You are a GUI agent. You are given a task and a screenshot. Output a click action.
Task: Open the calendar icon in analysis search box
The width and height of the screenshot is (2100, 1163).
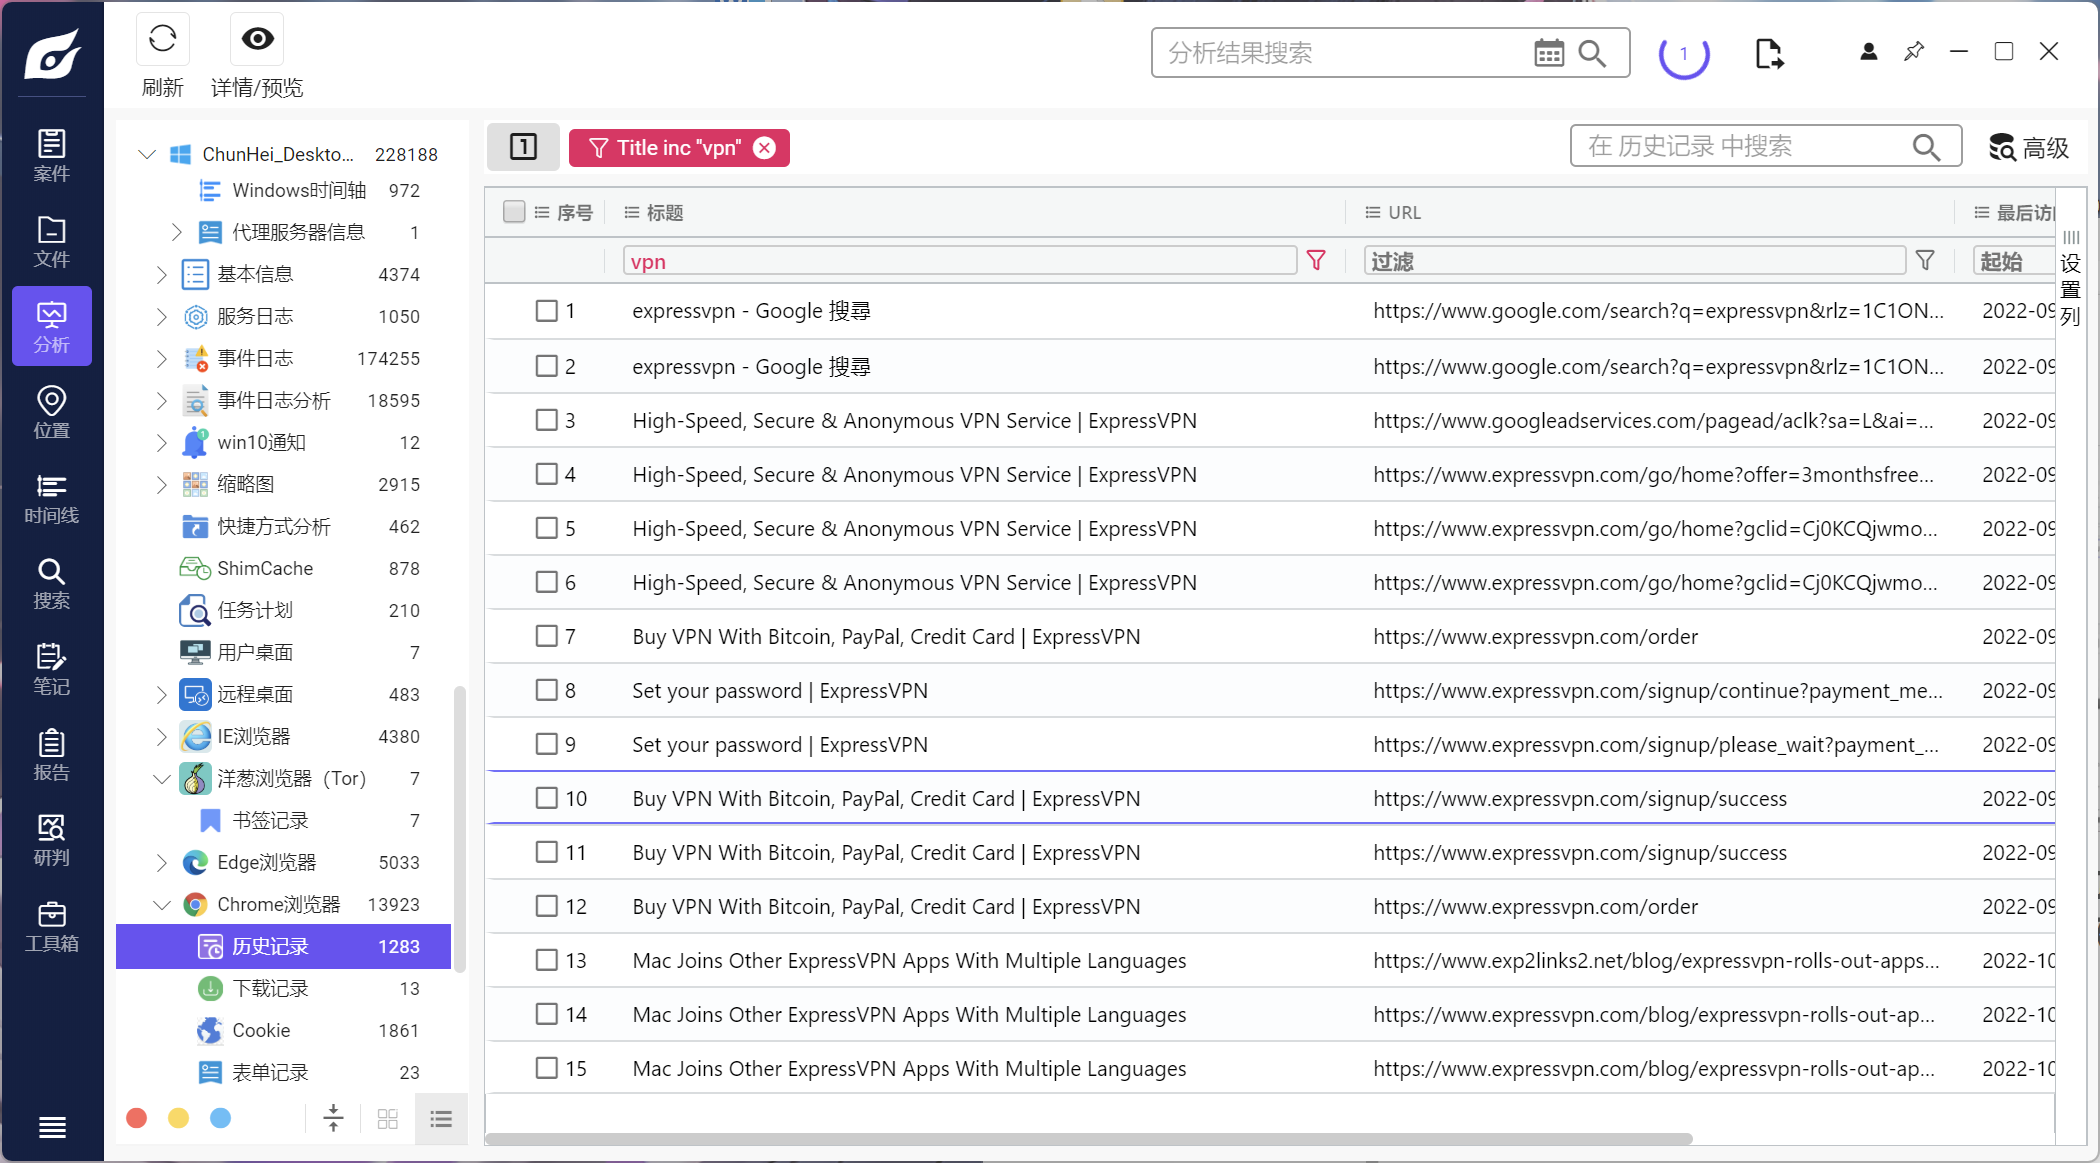(1548, 53)
